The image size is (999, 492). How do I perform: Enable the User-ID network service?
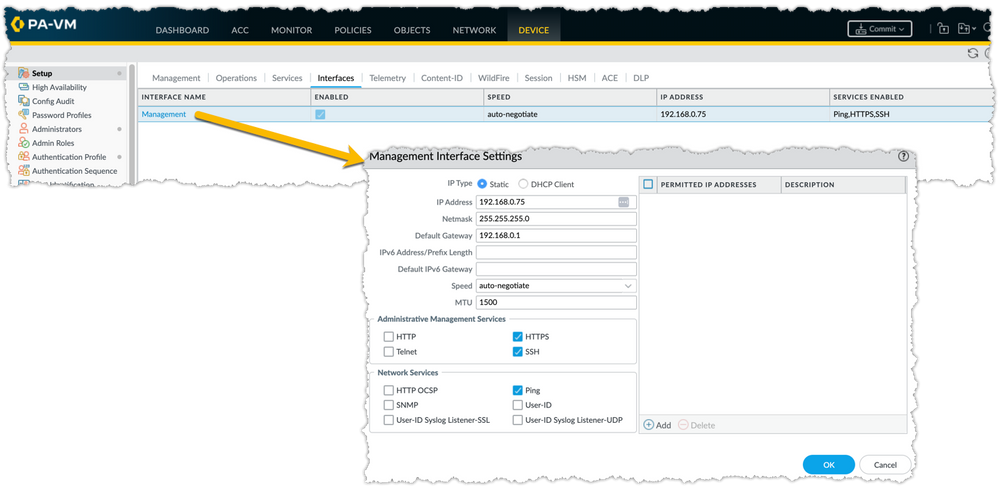pos(518,405)
